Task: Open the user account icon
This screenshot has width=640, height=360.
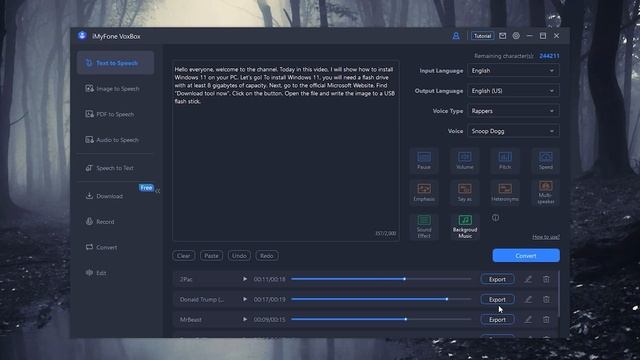Action: coord(456,36)
